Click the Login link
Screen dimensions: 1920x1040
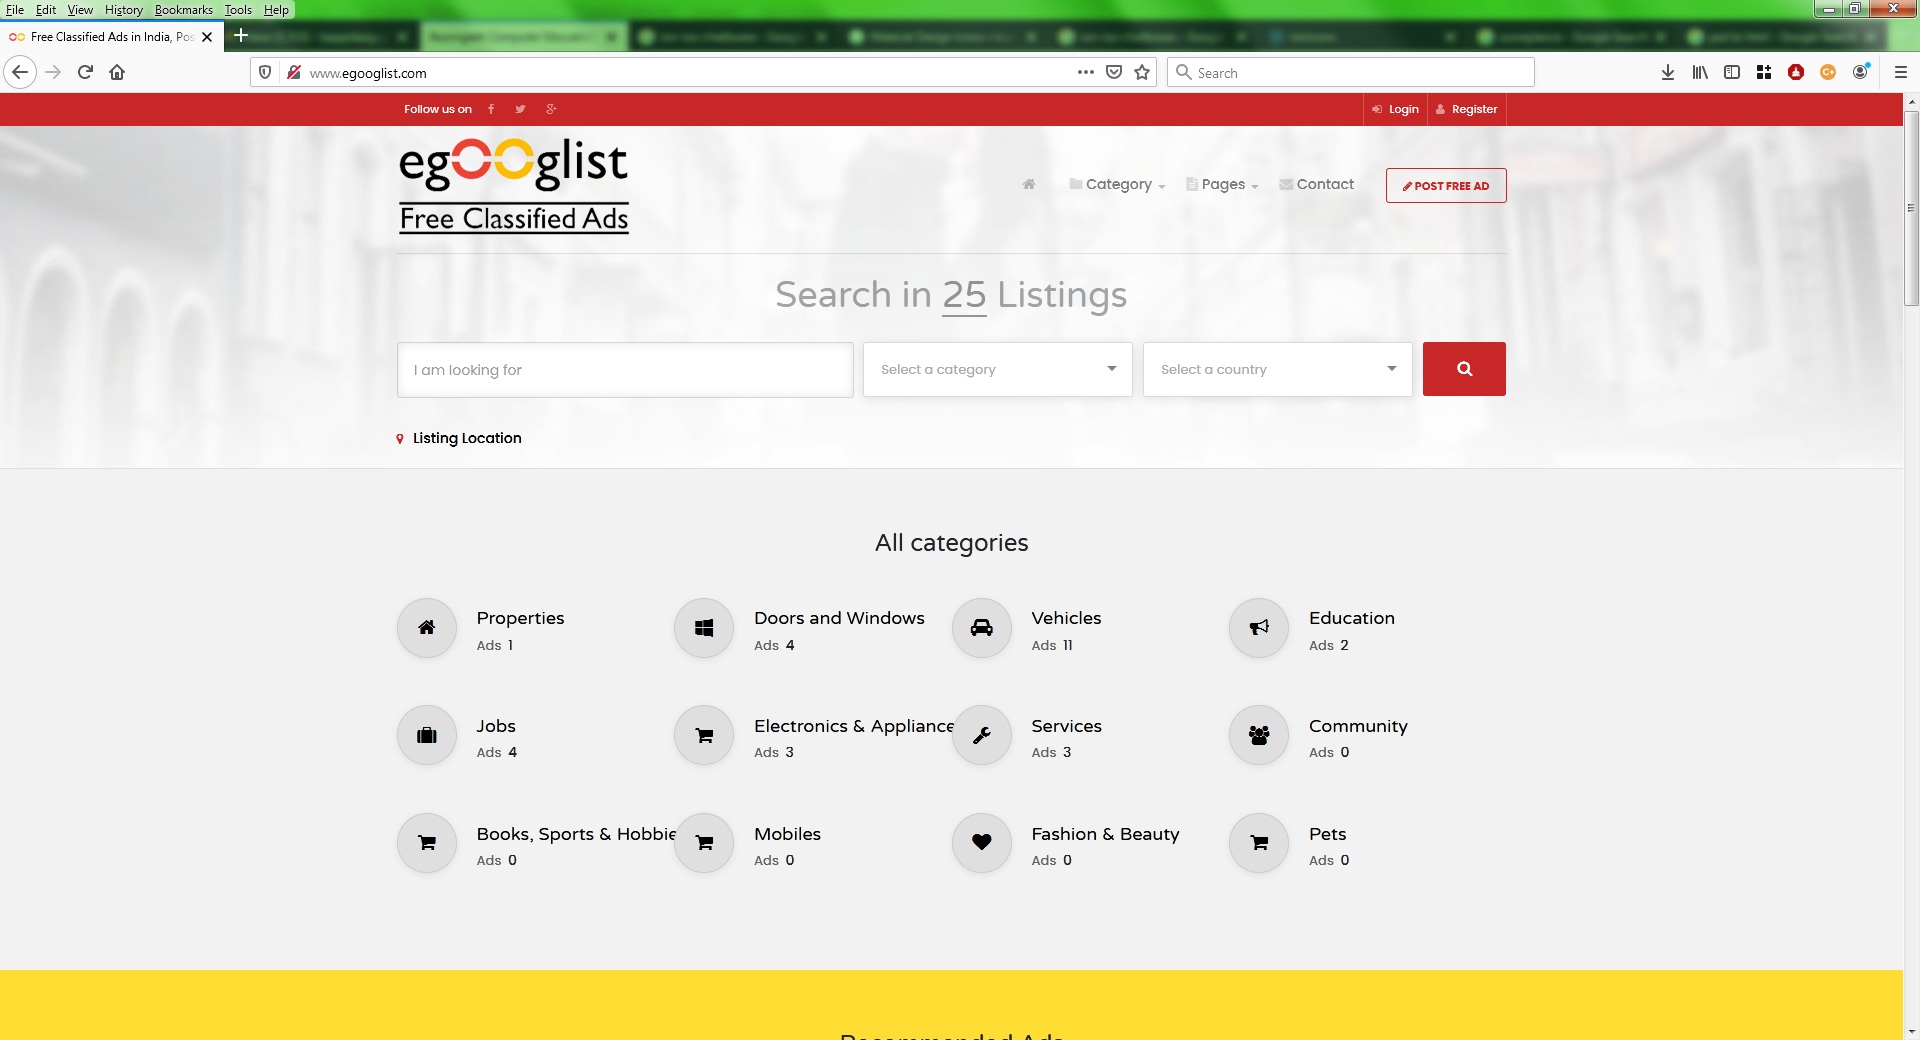pos(1396,109)
